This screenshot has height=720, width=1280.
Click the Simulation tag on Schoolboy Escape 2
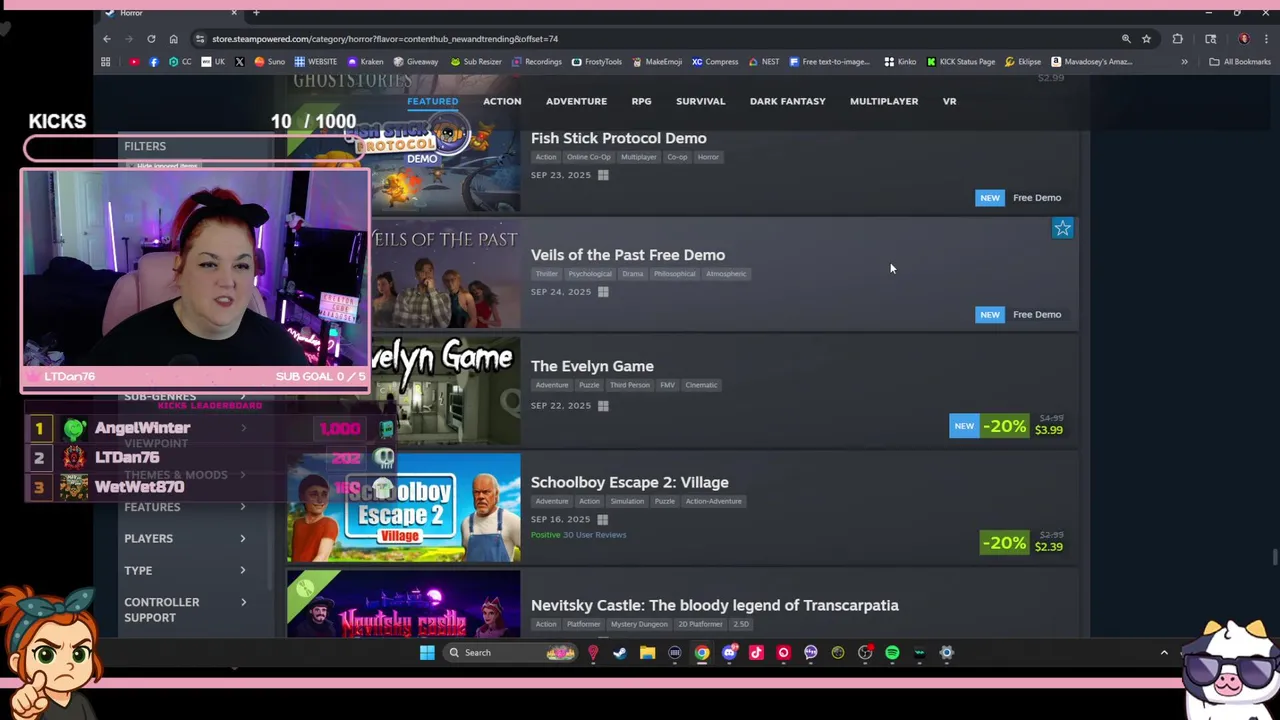point(627,502)
